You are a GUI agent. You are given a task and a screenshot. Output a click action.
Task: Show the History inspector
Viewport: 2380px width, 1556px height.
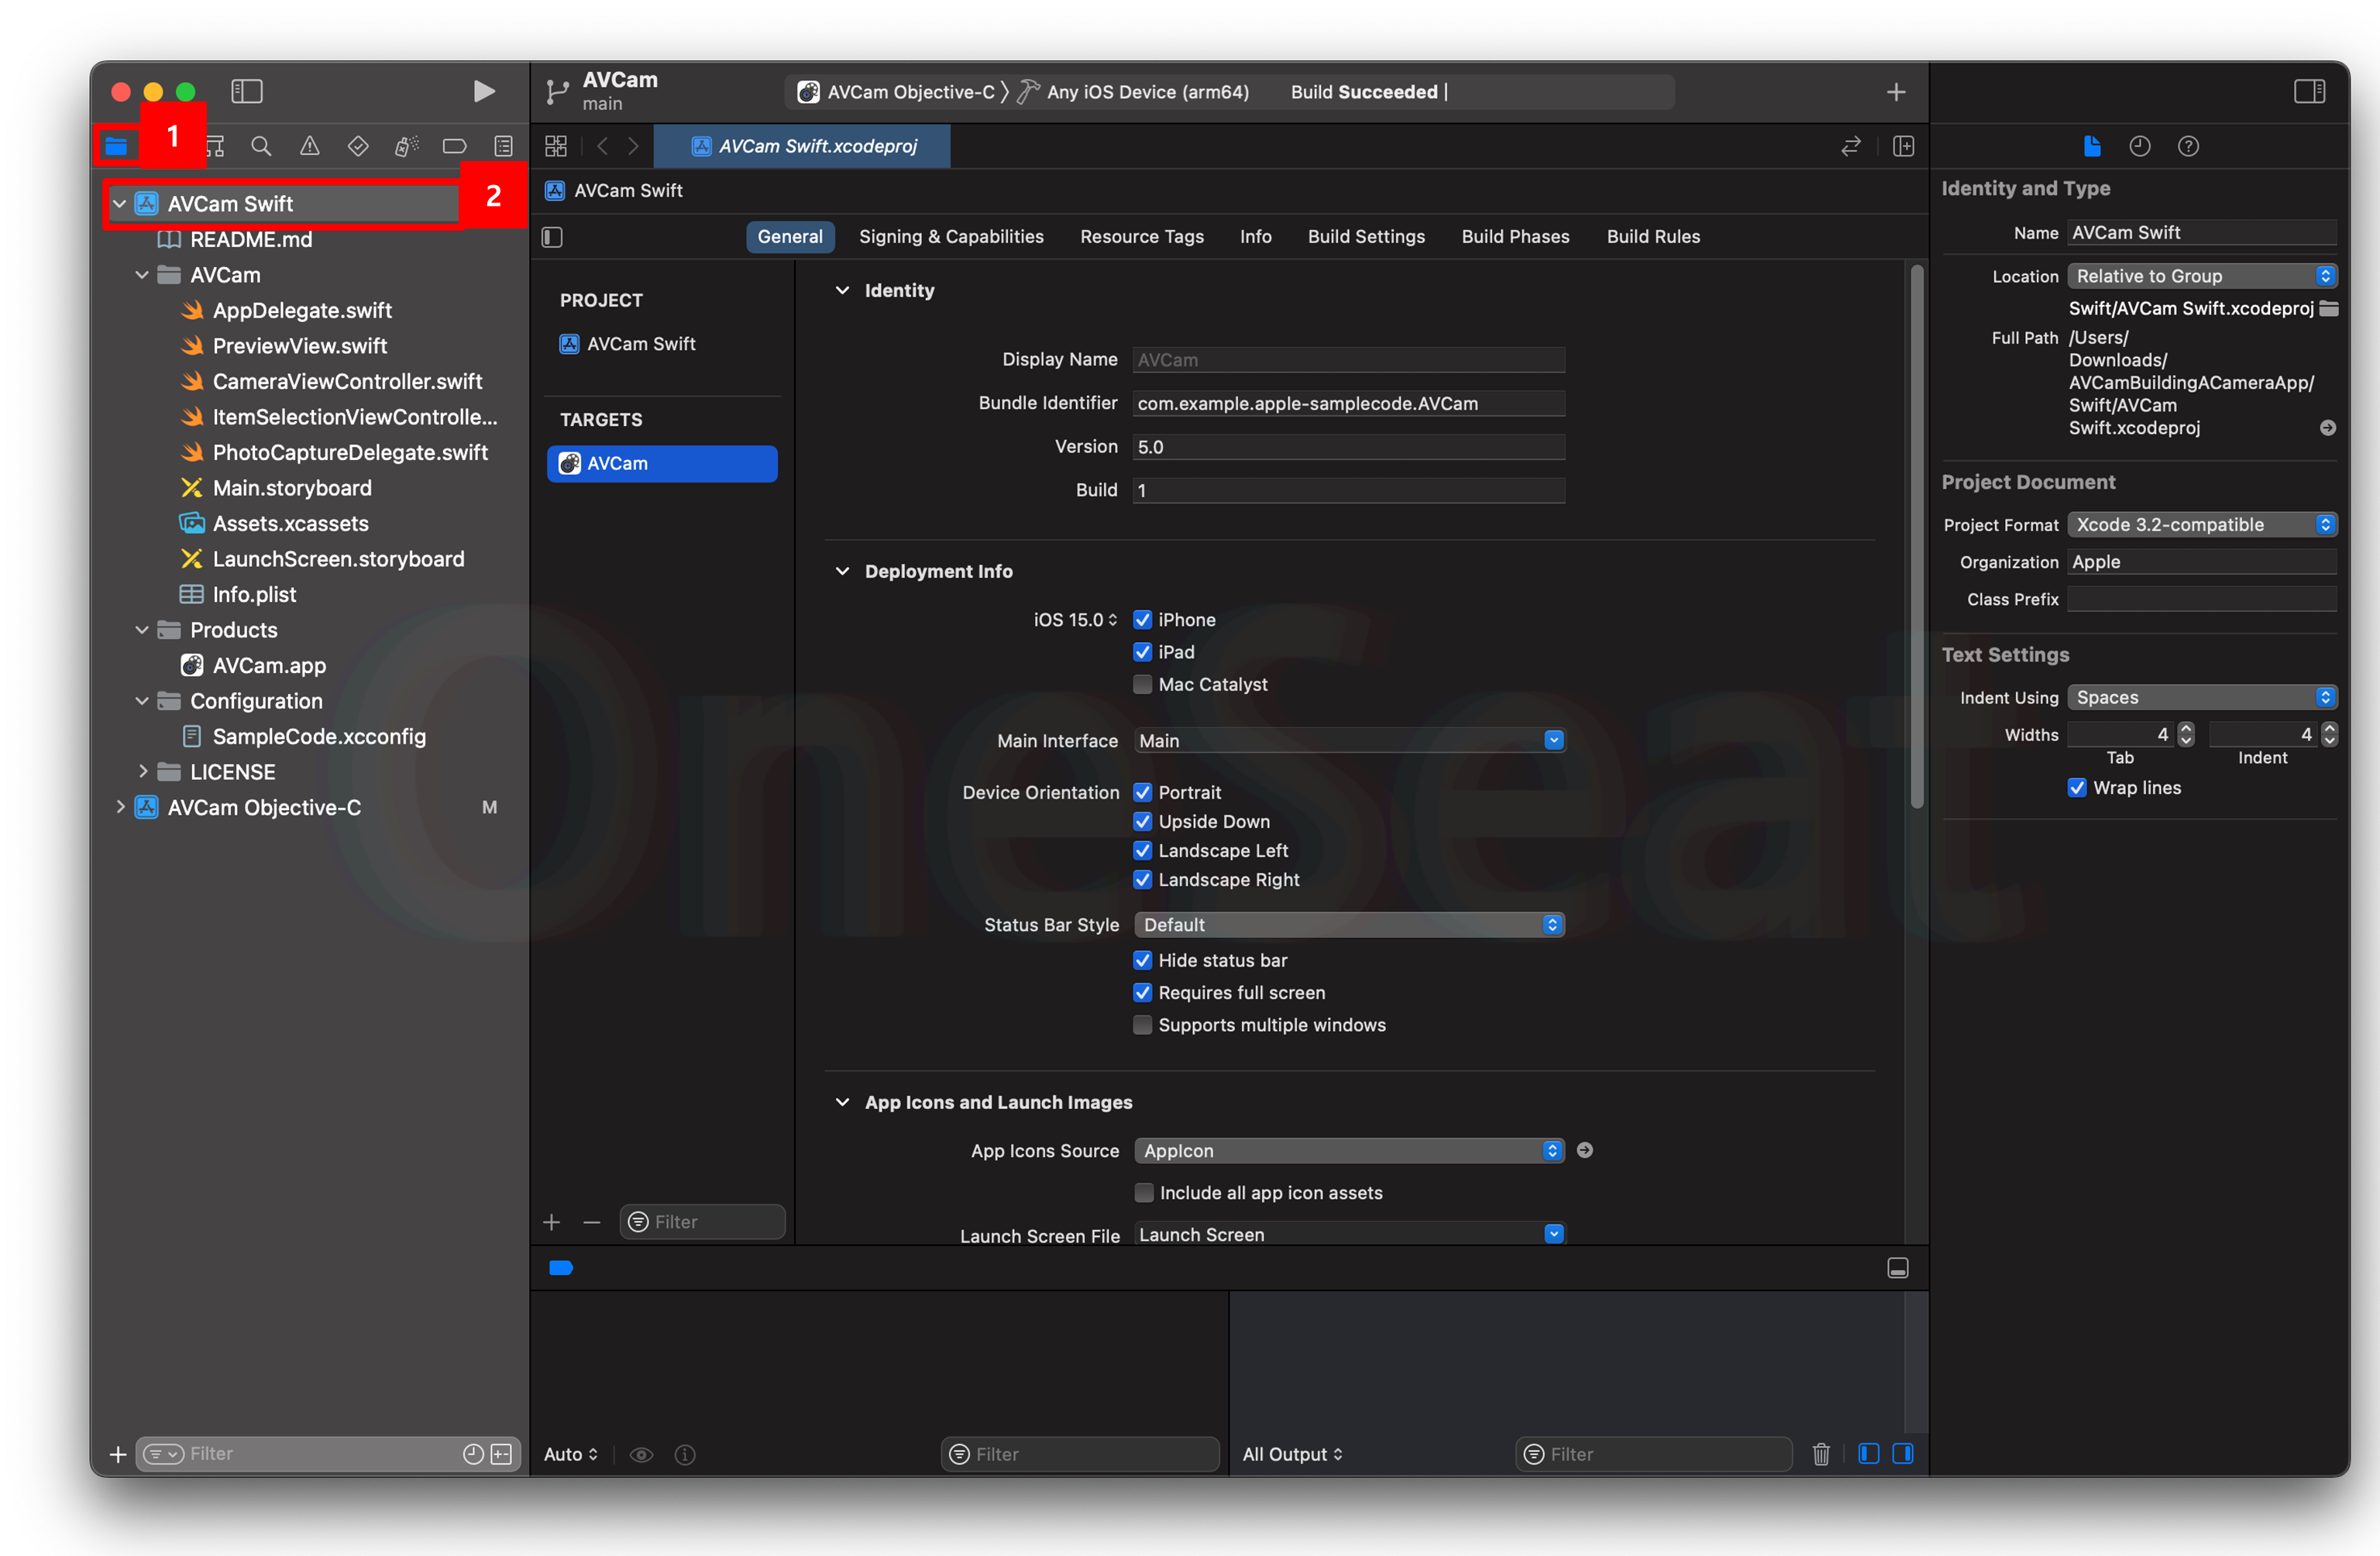(x=2140, y=146)
